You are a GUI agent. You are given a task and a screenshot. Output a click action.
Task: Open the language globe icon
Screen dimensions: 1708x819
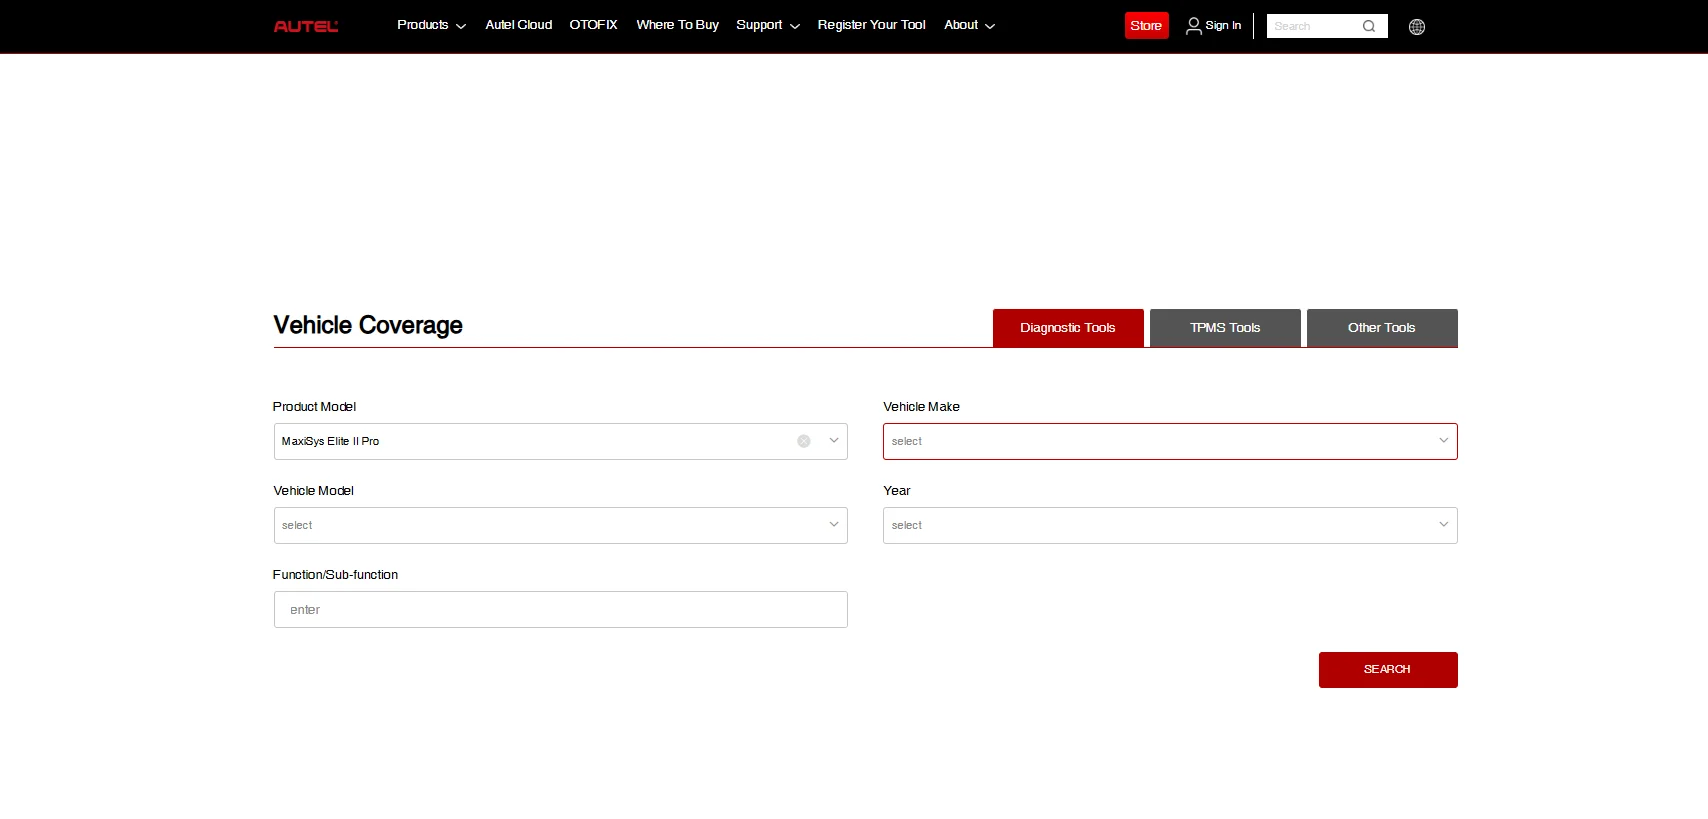coord(1417,27)
